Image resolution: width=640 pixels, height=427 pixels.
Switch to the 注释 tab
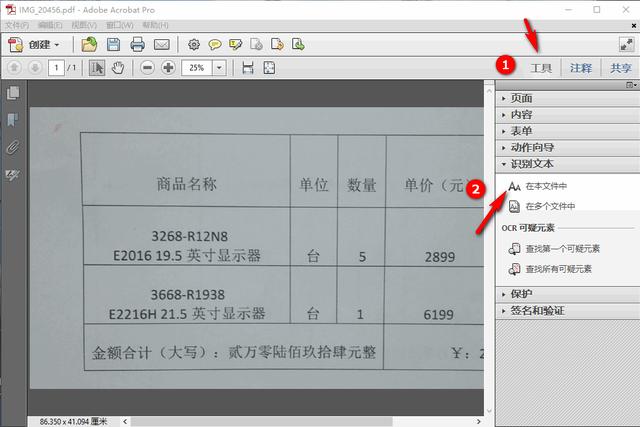[x=580, y=68]
